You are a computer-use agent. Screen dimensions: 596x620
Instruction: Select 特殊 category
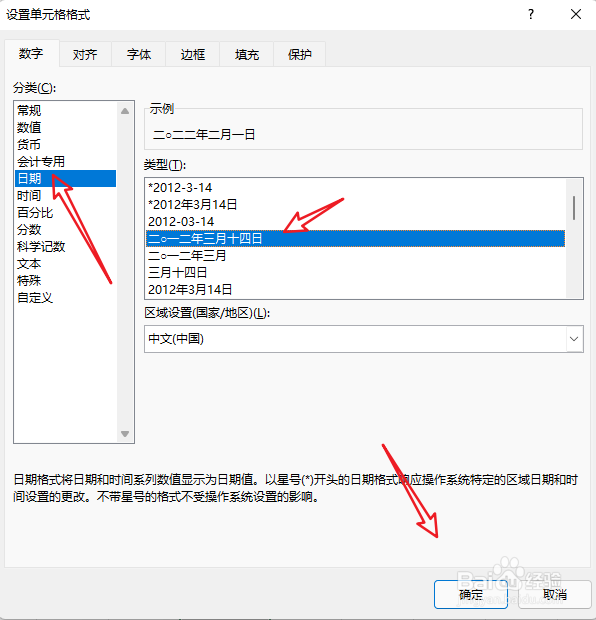(66, 280)
